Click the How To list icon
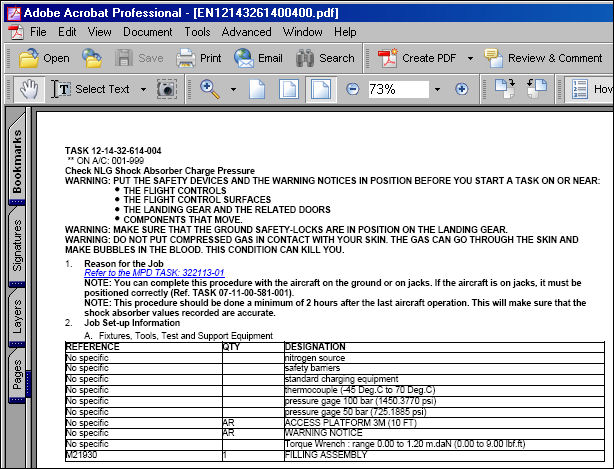The width and height of the screenshot is (614, 469). tap(580, 89)
